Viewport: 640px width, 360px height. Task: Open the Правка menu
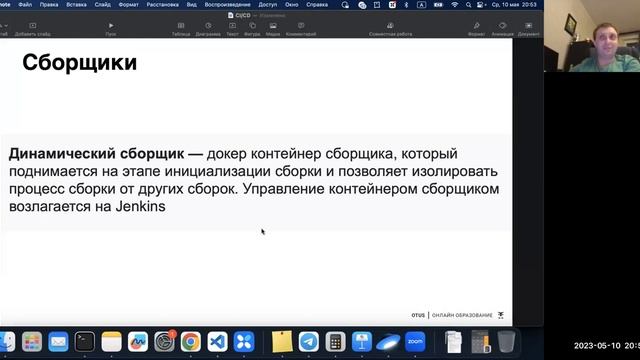pyautogui.click(x=49, y=5)
